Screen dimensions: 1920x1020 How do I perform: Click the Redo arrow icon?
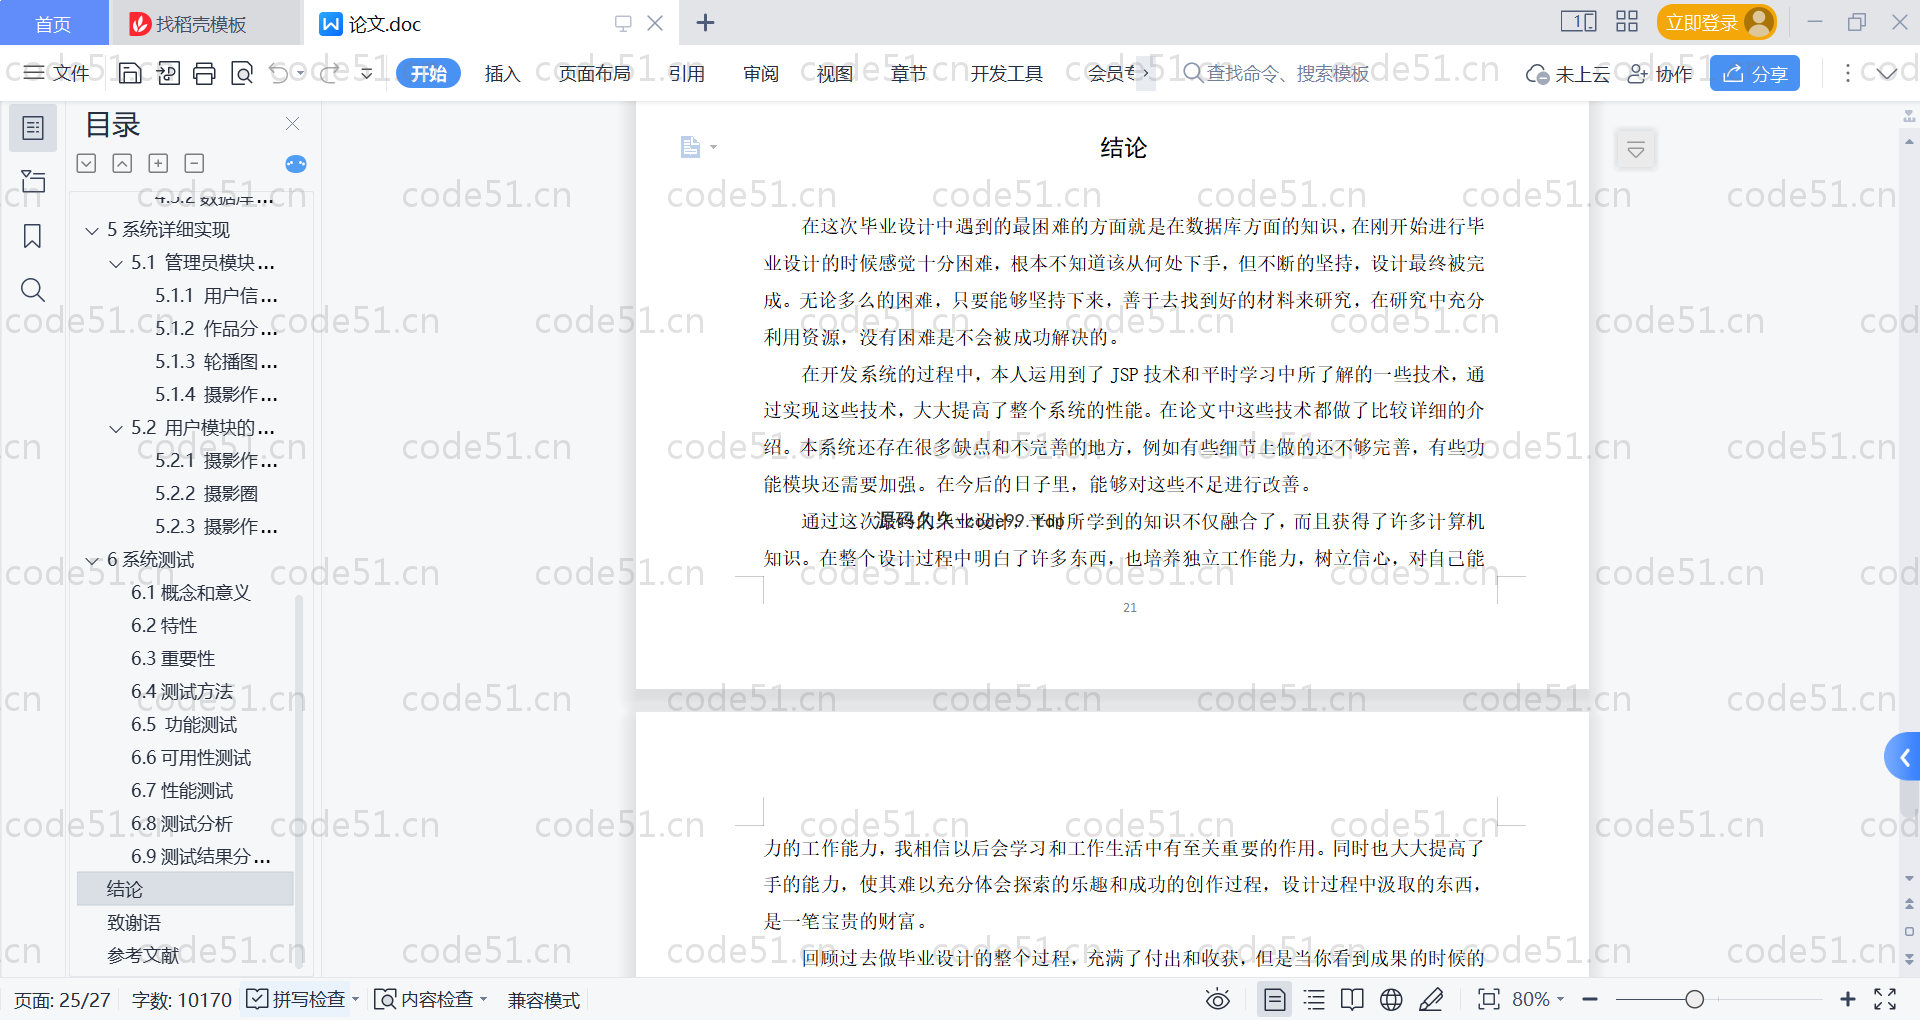329,73
